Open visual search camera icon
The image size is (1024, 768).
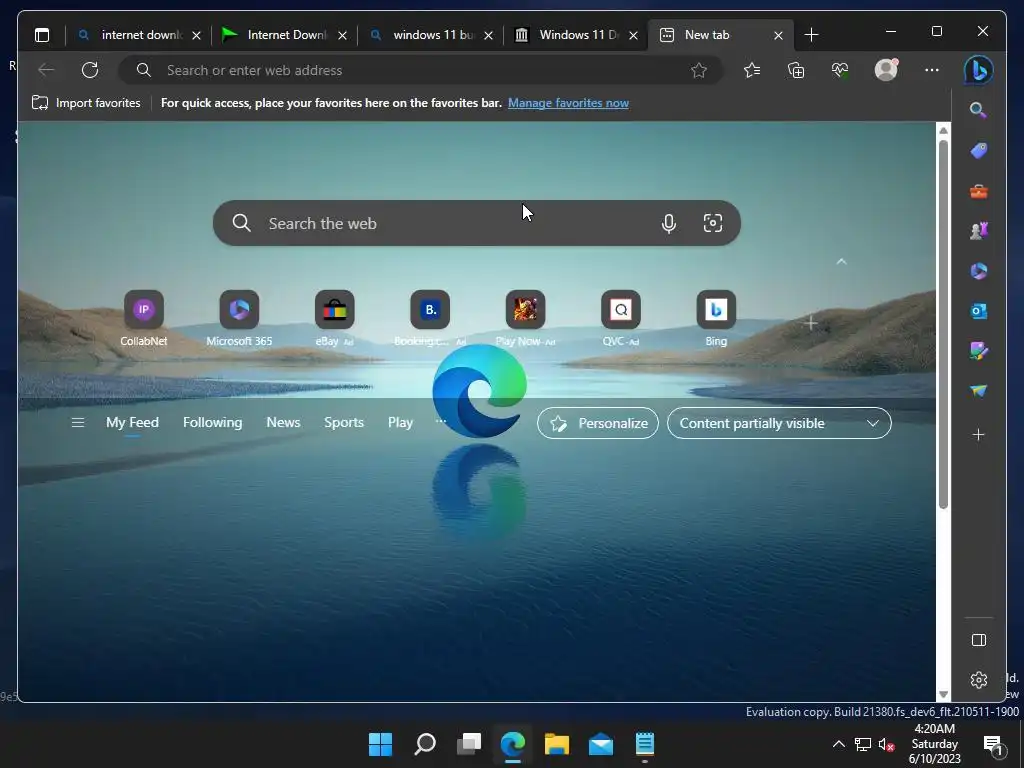point(712,223)
